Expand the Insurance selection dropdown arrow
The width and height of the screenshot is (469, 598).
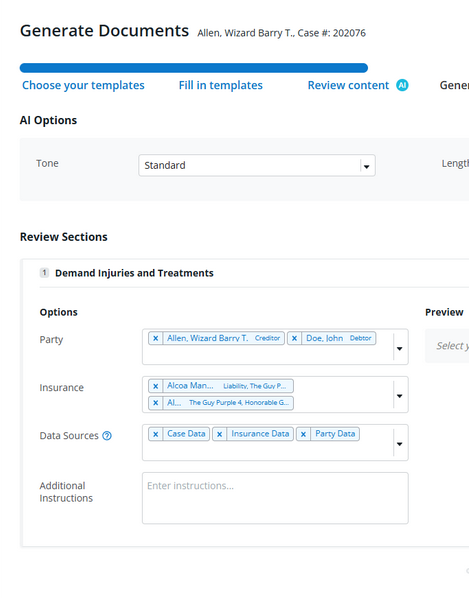pos(400,396)
